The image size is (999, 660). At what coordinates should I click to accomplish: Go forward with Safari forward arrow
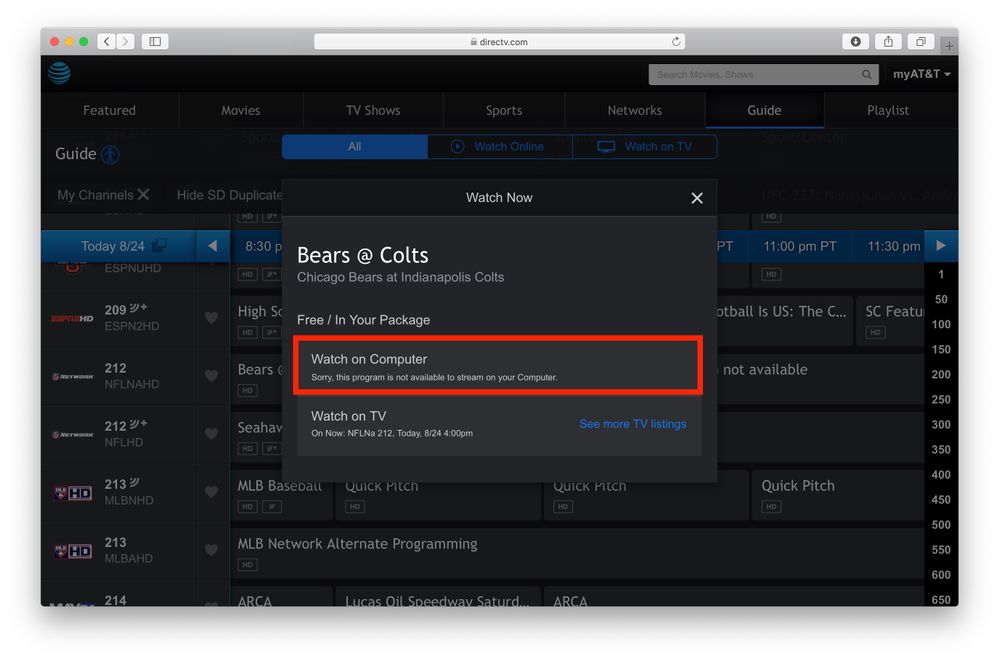(x=126, y=41)
